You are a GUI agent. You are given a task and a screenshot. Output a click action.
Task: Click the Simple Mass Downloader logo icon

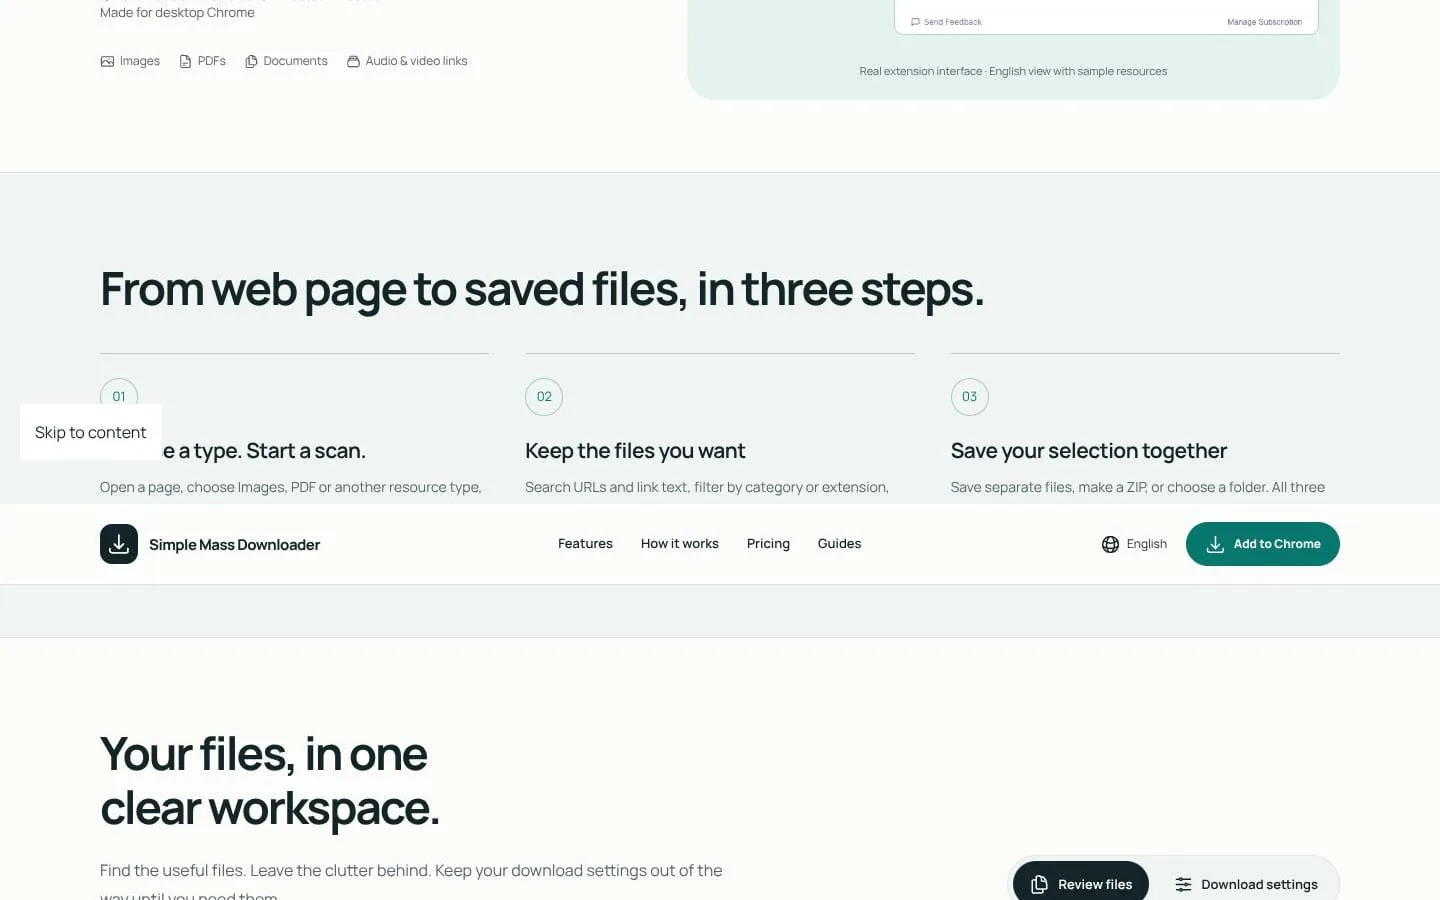point(119,544)
